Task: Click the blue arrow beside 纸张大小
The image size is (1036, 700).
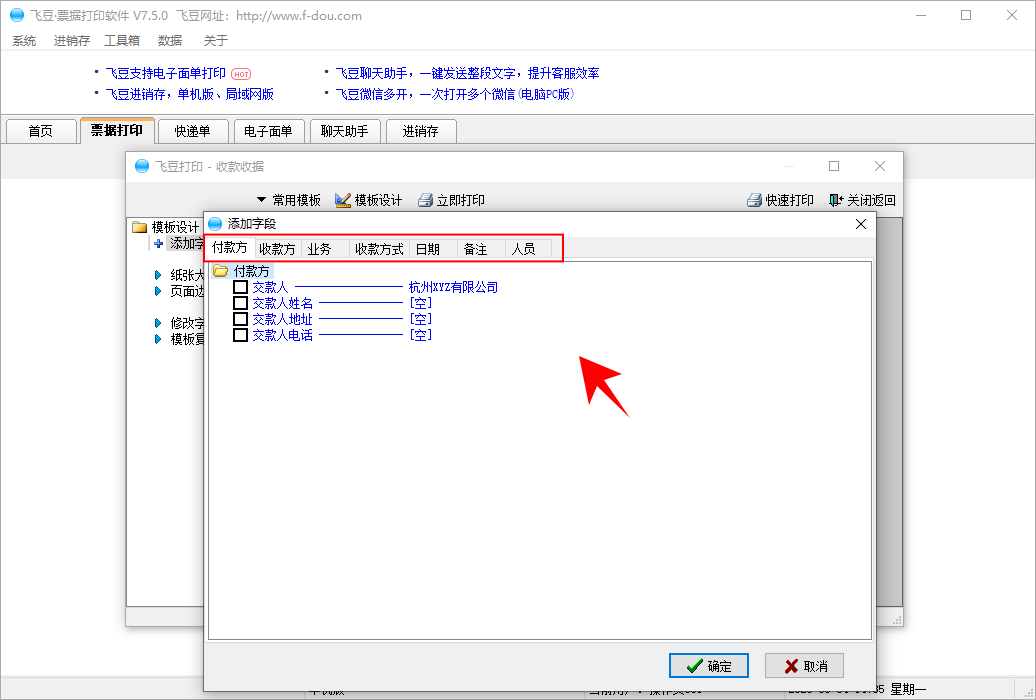Action: coord(158,275)
